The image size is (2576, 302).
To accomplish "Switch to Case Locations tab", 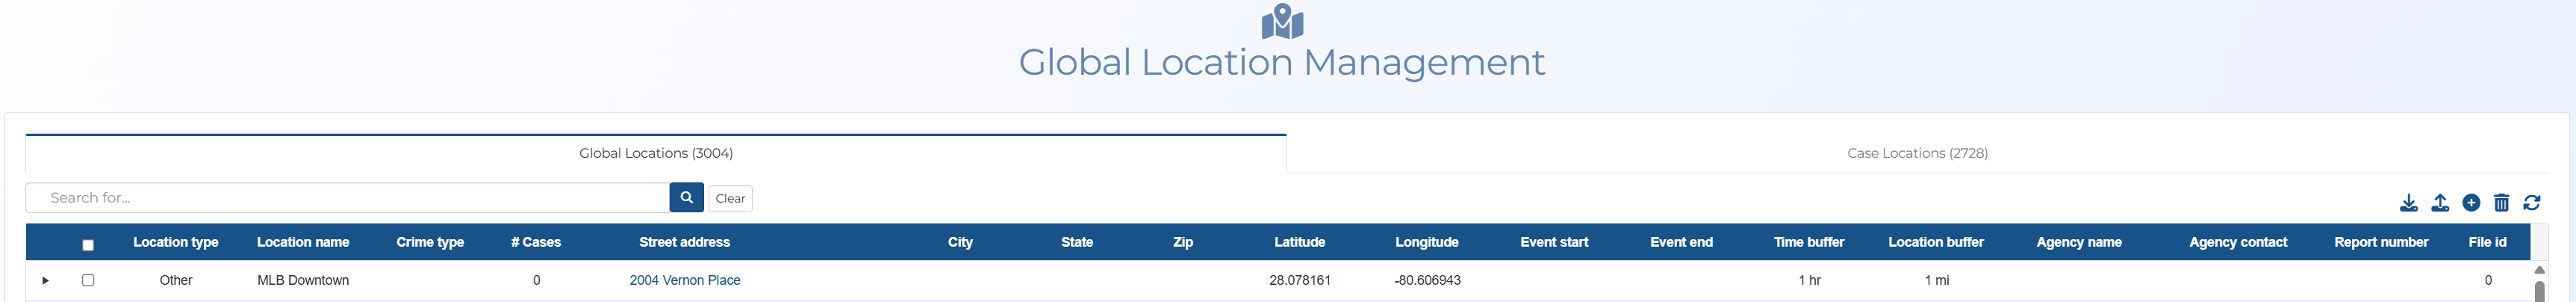I will click(1916, 153).
